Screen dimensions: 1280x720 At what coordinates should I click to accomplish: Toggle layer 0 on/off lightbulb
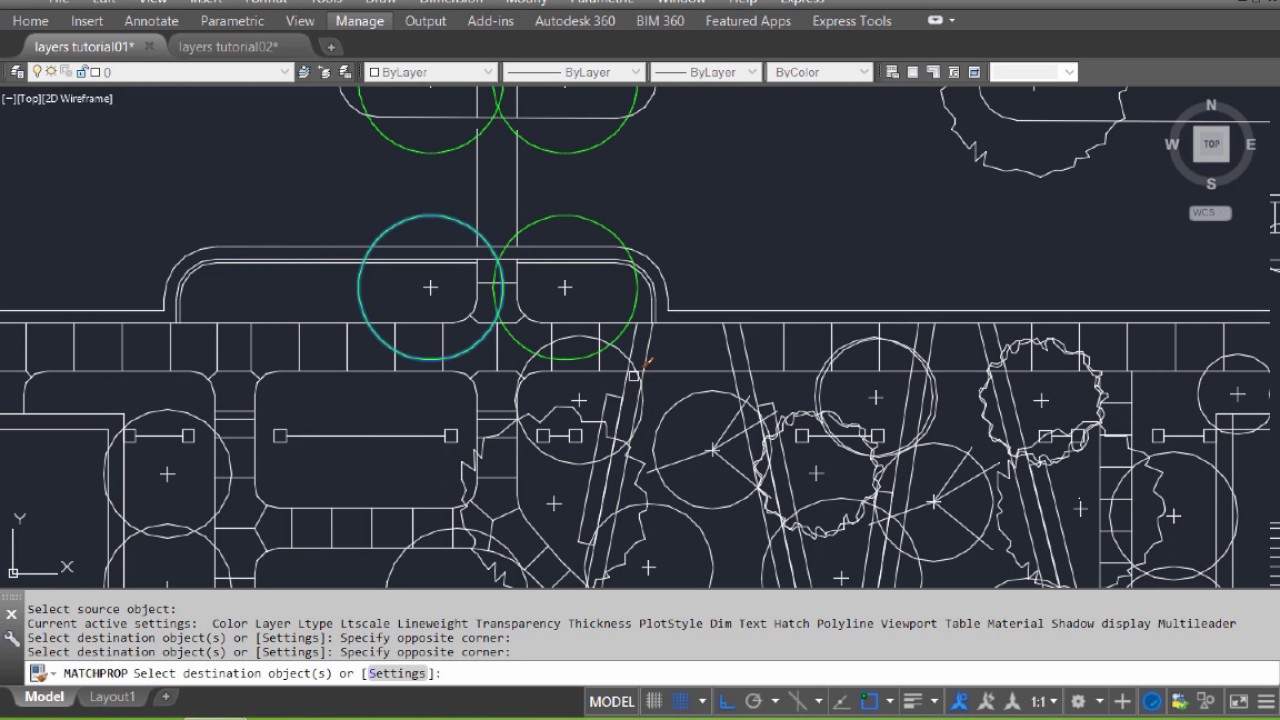click(37, 72)
